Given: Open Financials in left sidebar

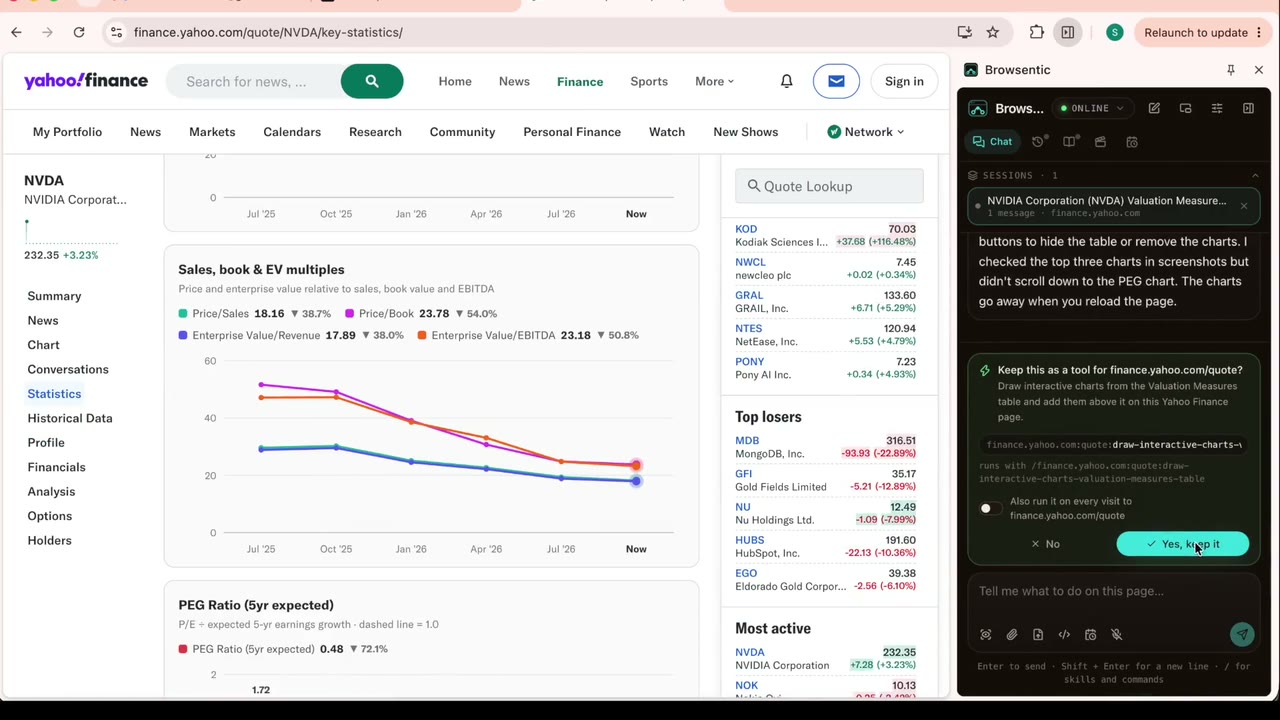Looking at the screenshot, I should (57, 467).
